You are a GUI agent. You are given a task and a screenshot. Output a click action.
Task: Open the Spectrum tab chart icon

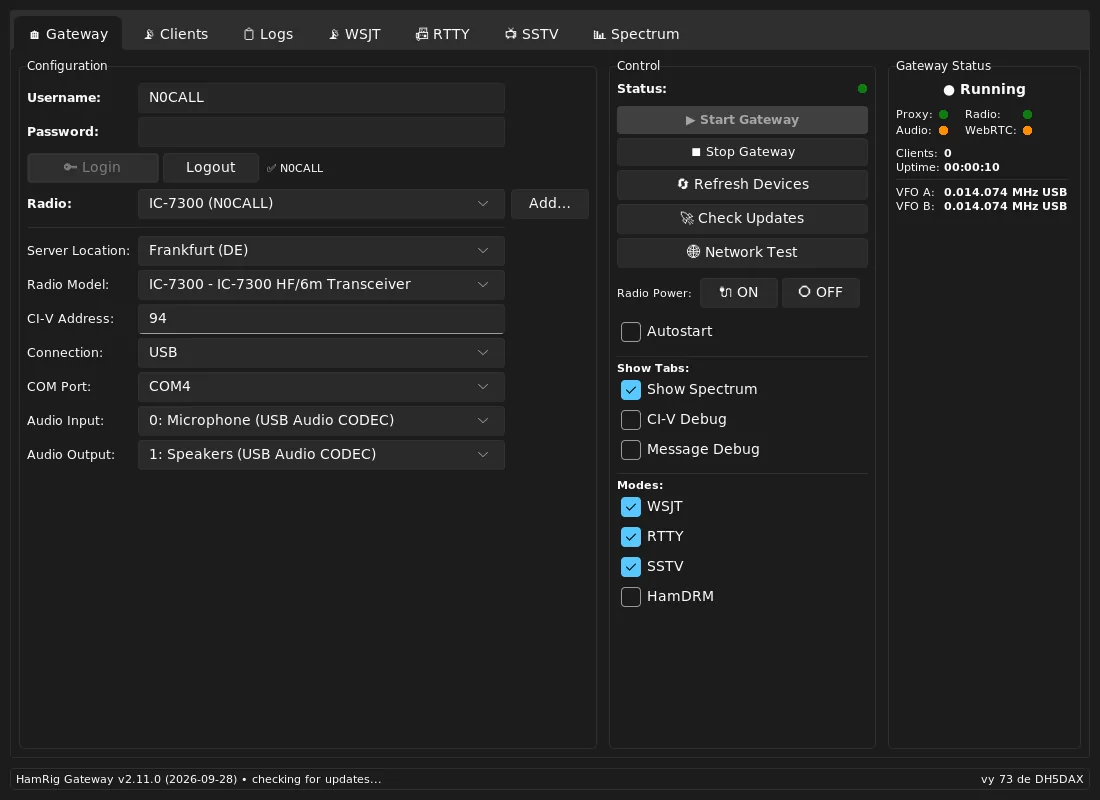[x=636, y=34]
